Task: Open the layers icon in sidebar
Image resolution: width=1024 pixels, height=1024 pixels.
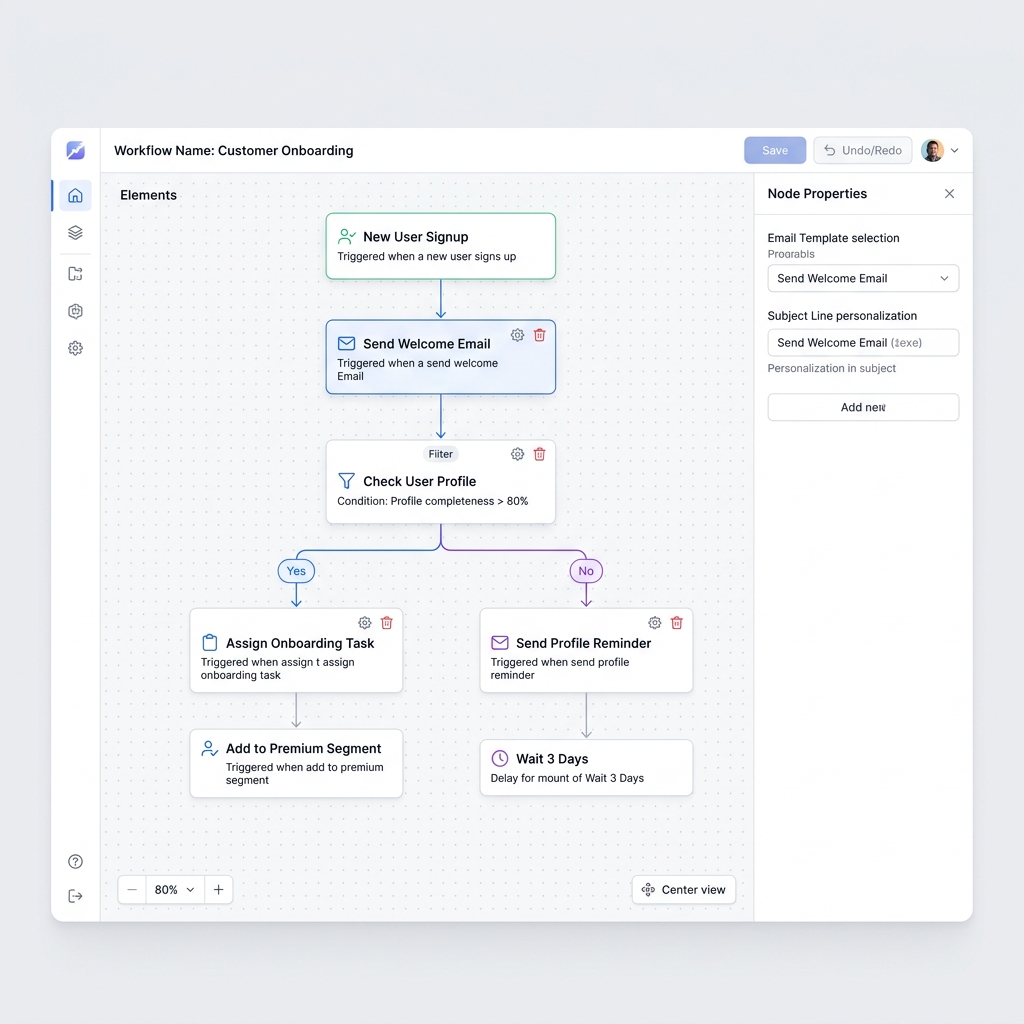Action: point(75,232)
